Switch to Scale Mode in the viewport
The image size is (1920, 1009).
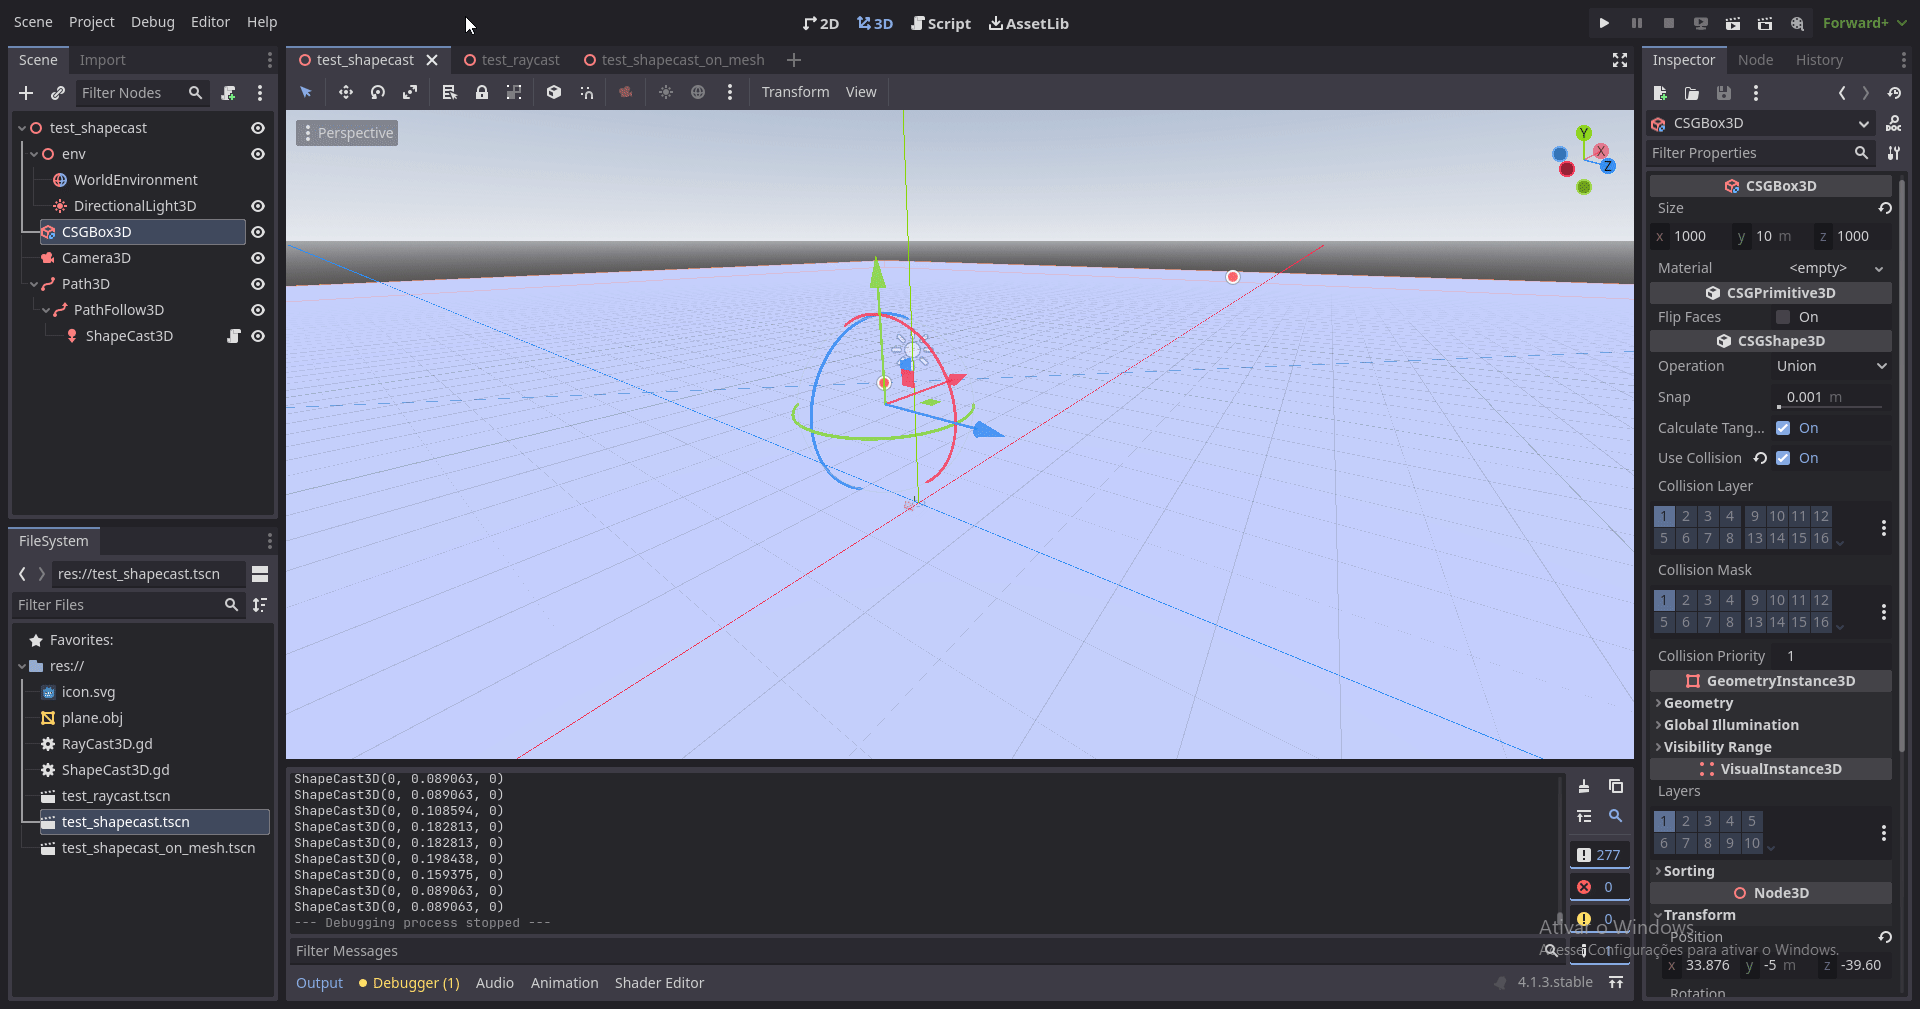[411, 92]
